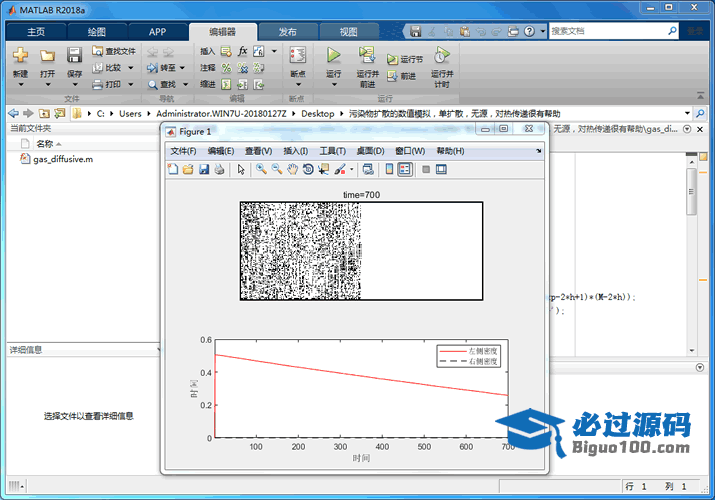The width and height of the screenshot is (715, 500).
Task: Expand the Details (详细信息) panel
Action: coord(159,350)
